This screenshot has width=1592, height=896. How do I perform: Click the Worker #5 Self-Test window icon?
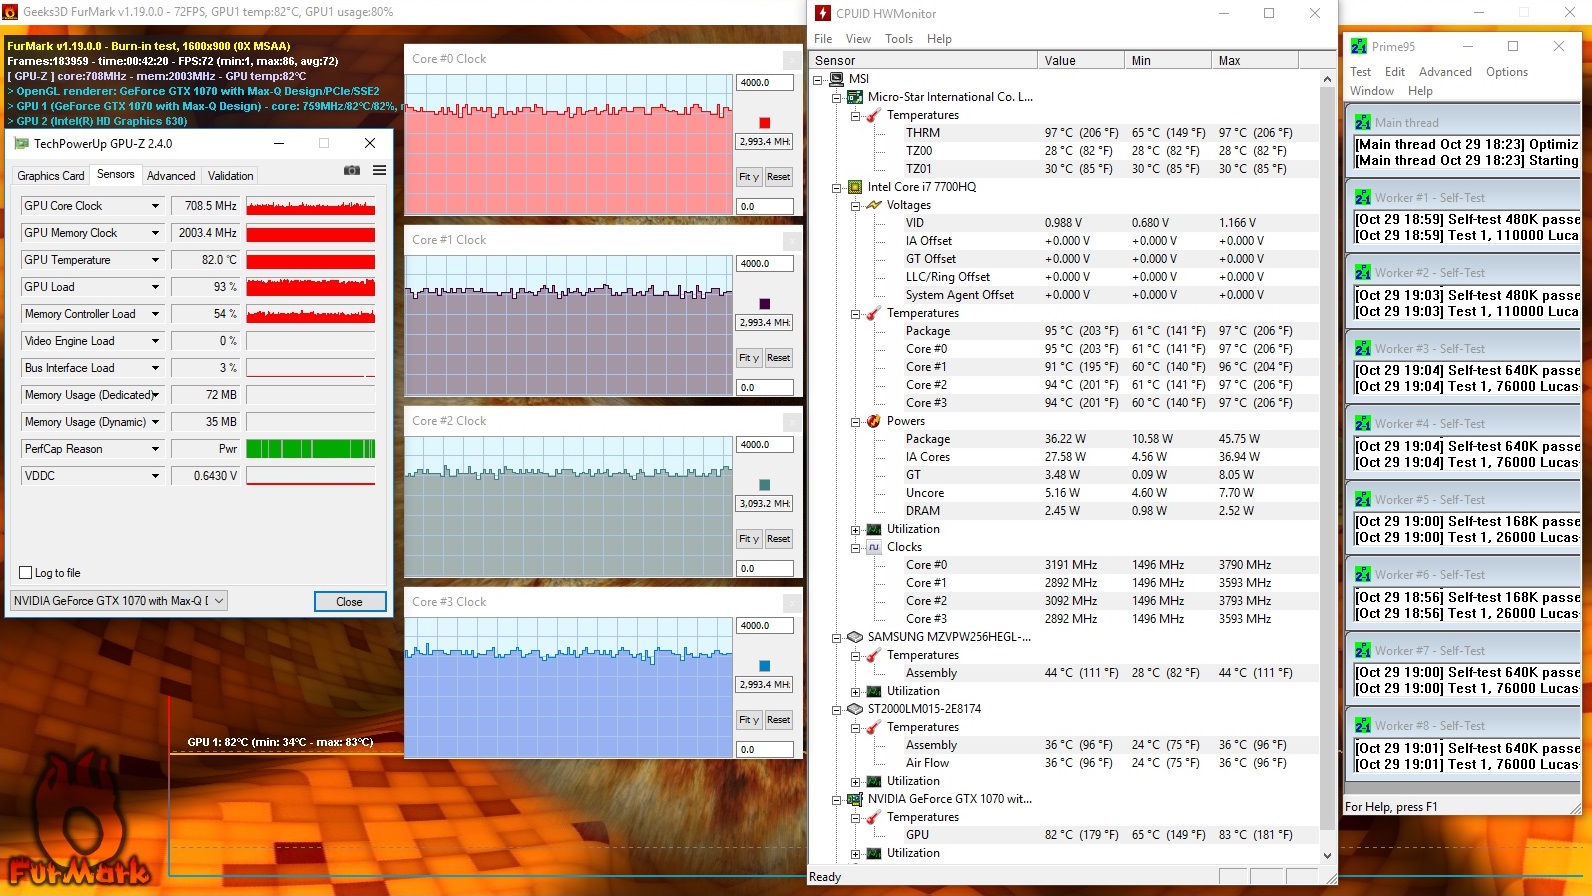point(1363,500)
